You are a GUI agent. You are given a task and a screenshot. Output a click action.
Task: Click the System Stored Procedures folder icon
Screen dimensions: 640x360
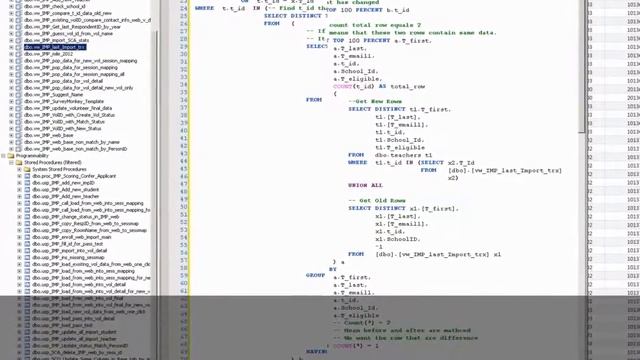[x=27, y=169]
